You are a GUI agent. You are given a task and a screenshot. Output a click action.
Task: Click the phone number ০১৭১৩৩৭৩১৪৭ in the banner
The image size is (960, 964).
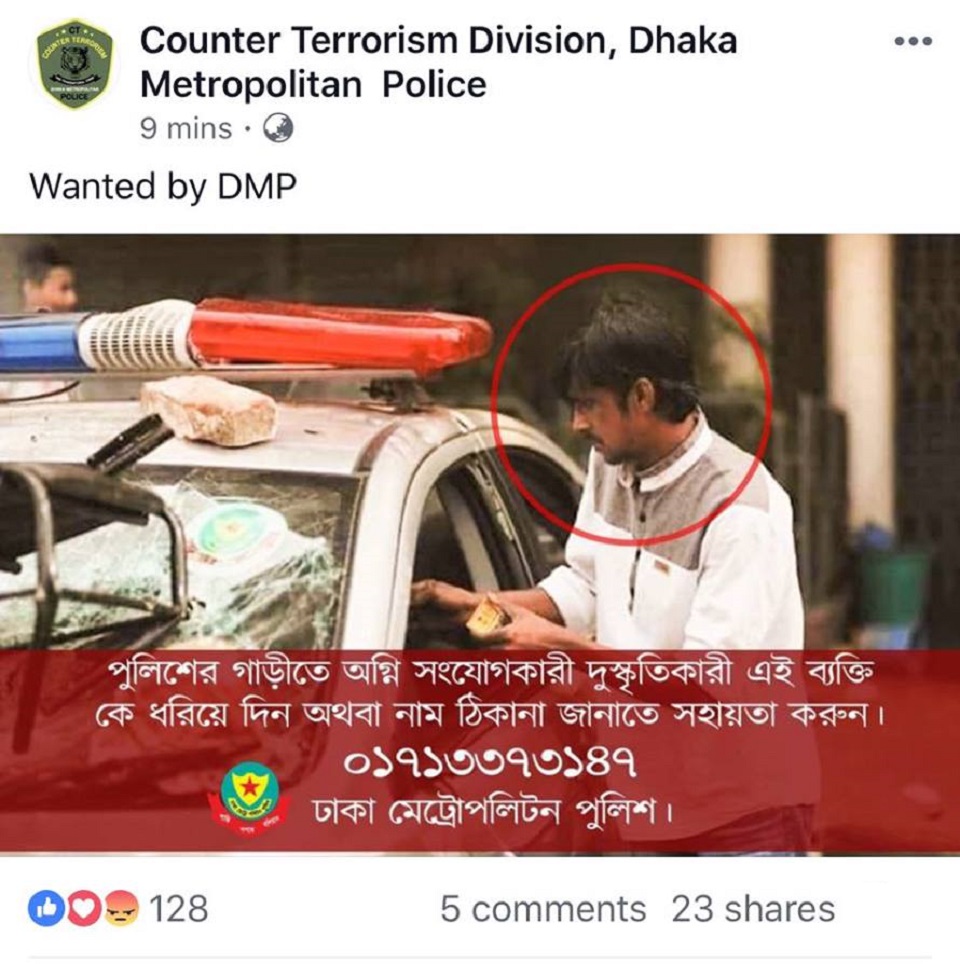[490, 762]
